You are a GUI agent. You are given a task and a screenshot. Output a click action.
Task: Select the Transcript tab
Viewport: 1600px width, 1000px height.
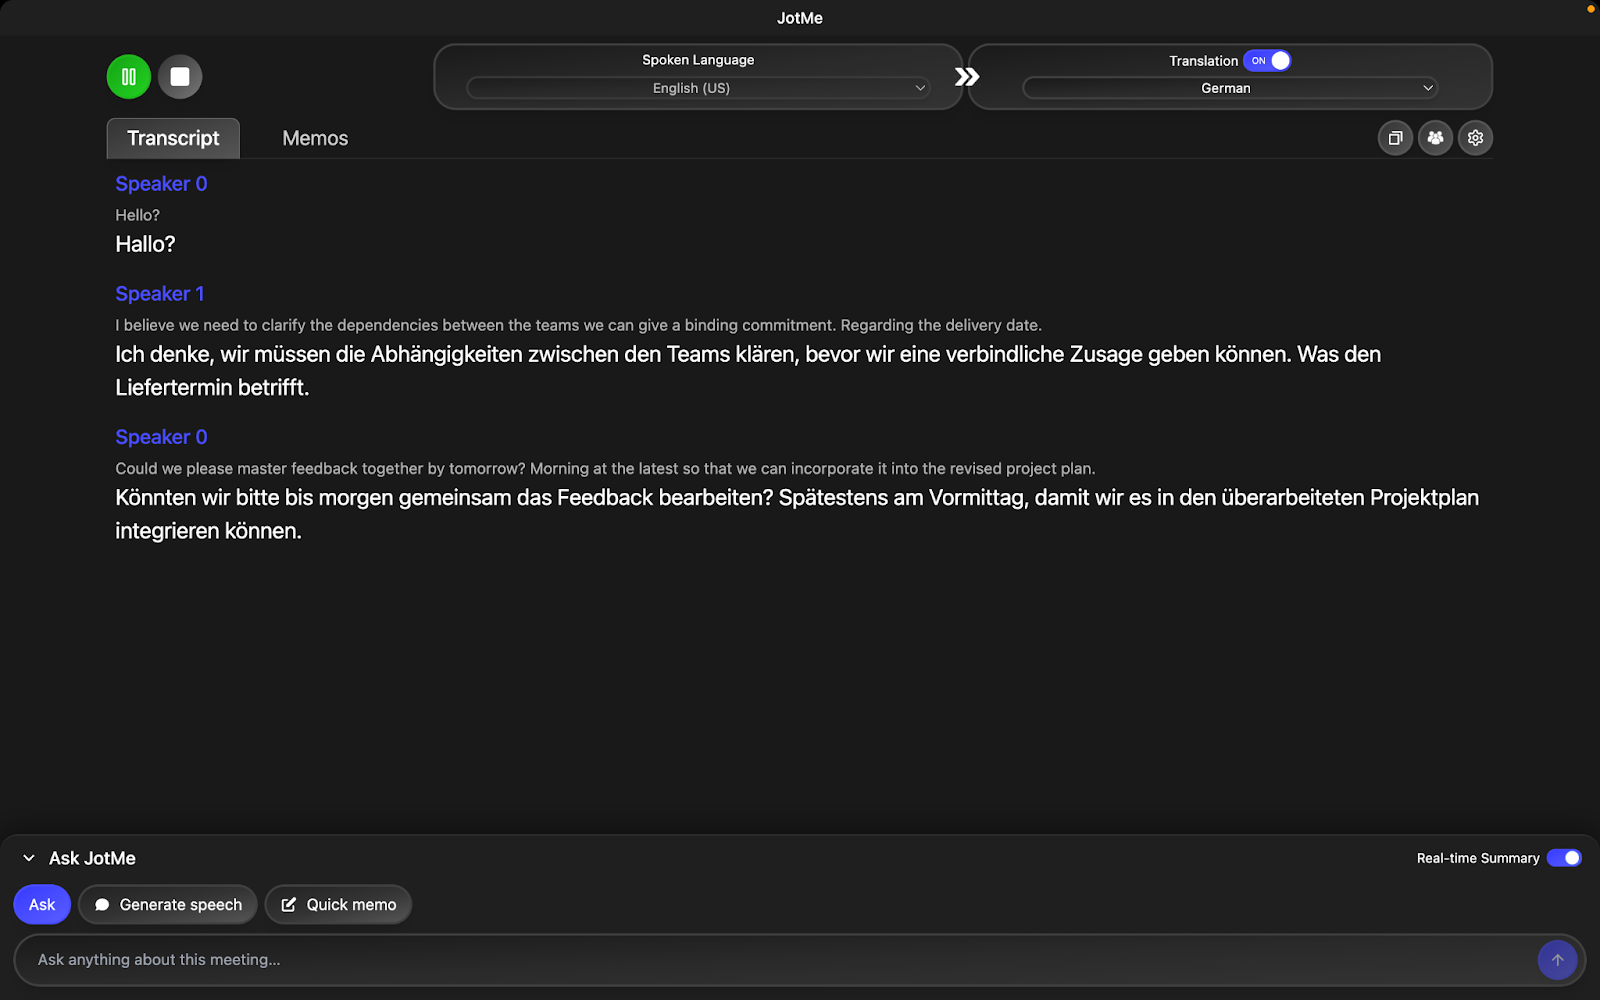(x=172, y=138)
